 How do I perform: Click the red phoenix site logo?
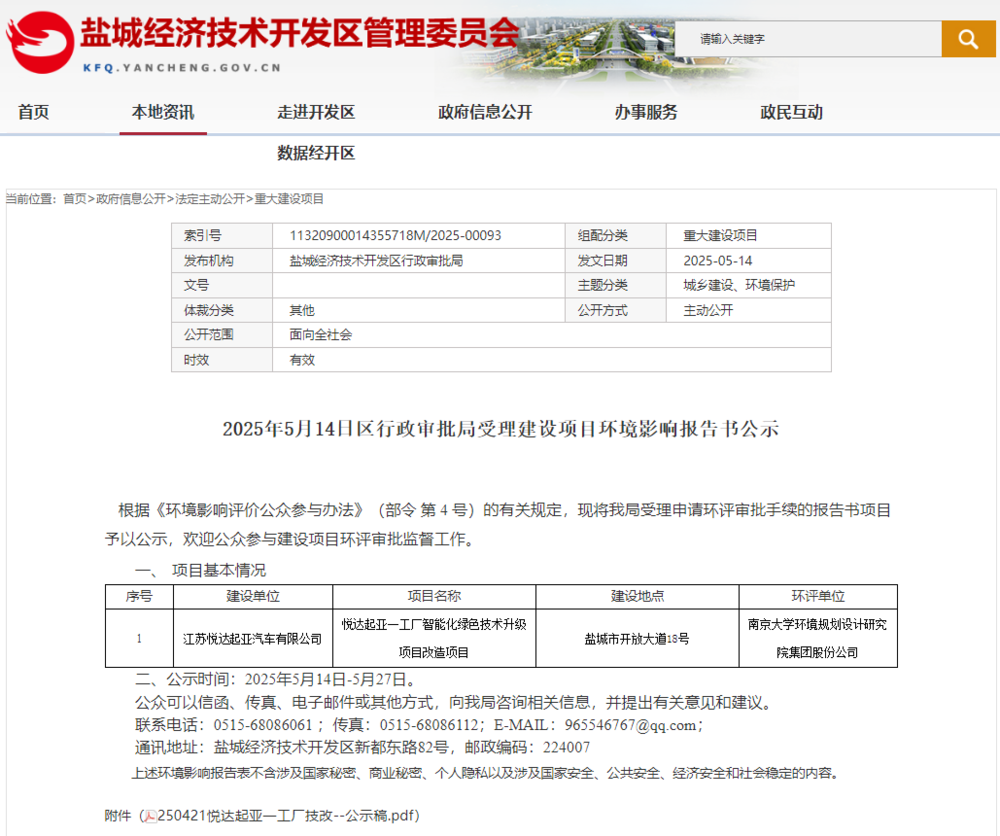38,42
